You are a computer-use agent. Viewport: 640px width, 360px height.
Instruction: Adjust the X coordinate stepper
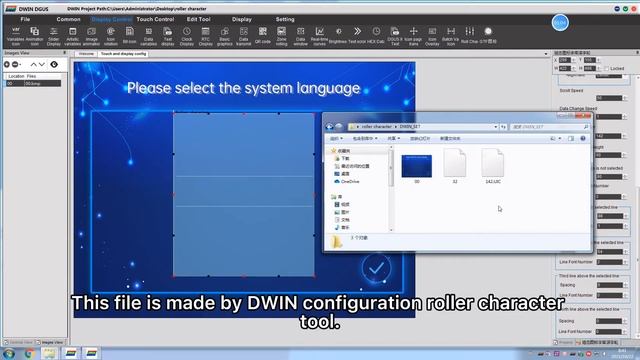click(573, 60)
